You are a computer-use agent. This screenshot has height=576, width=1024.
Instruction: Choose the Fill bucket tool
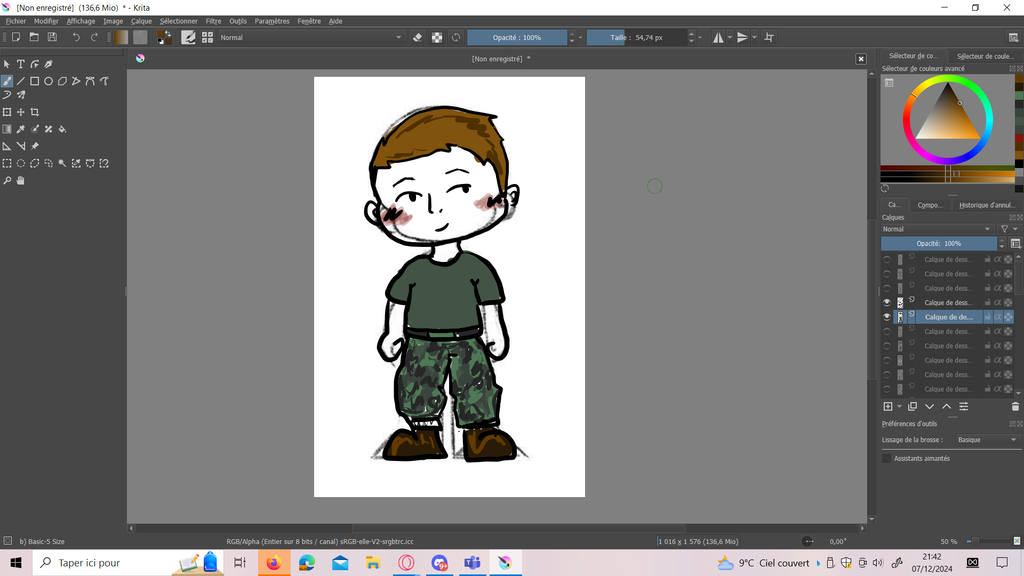pos(62,129)
